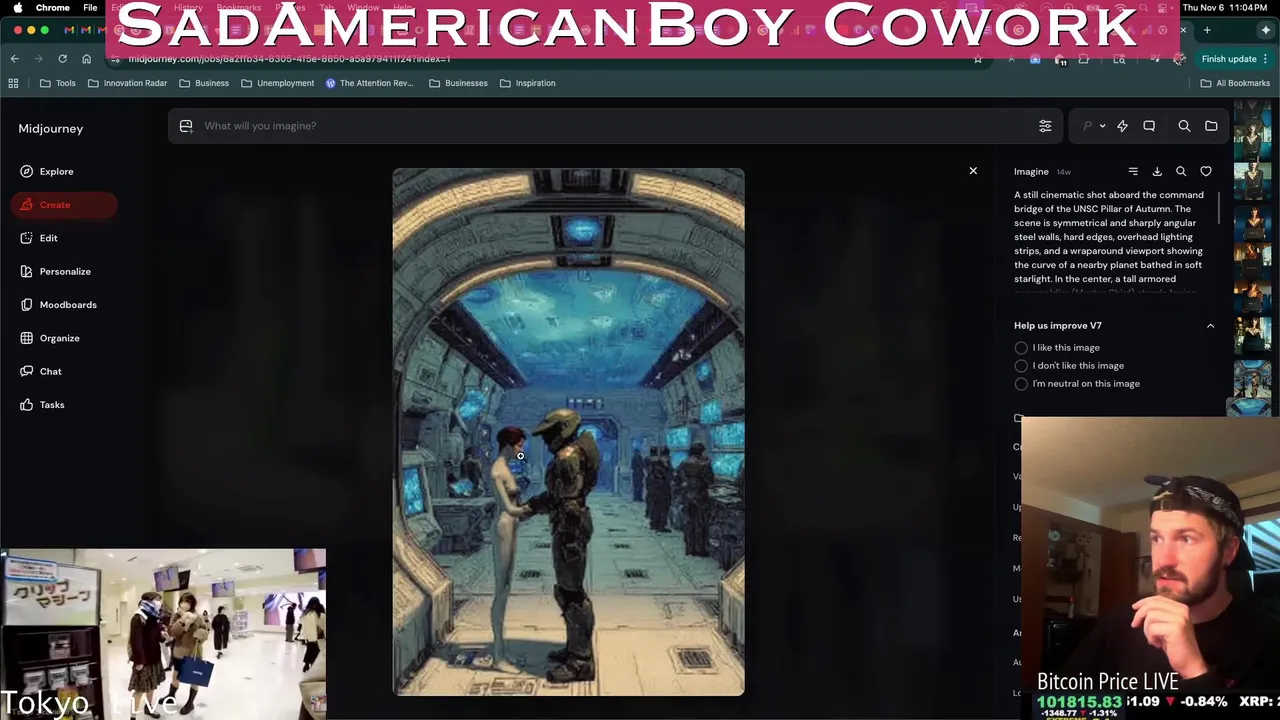1280x720 pixels.
Task: Open the personalization profile dropdown arrow
Action: (1102, 126)
